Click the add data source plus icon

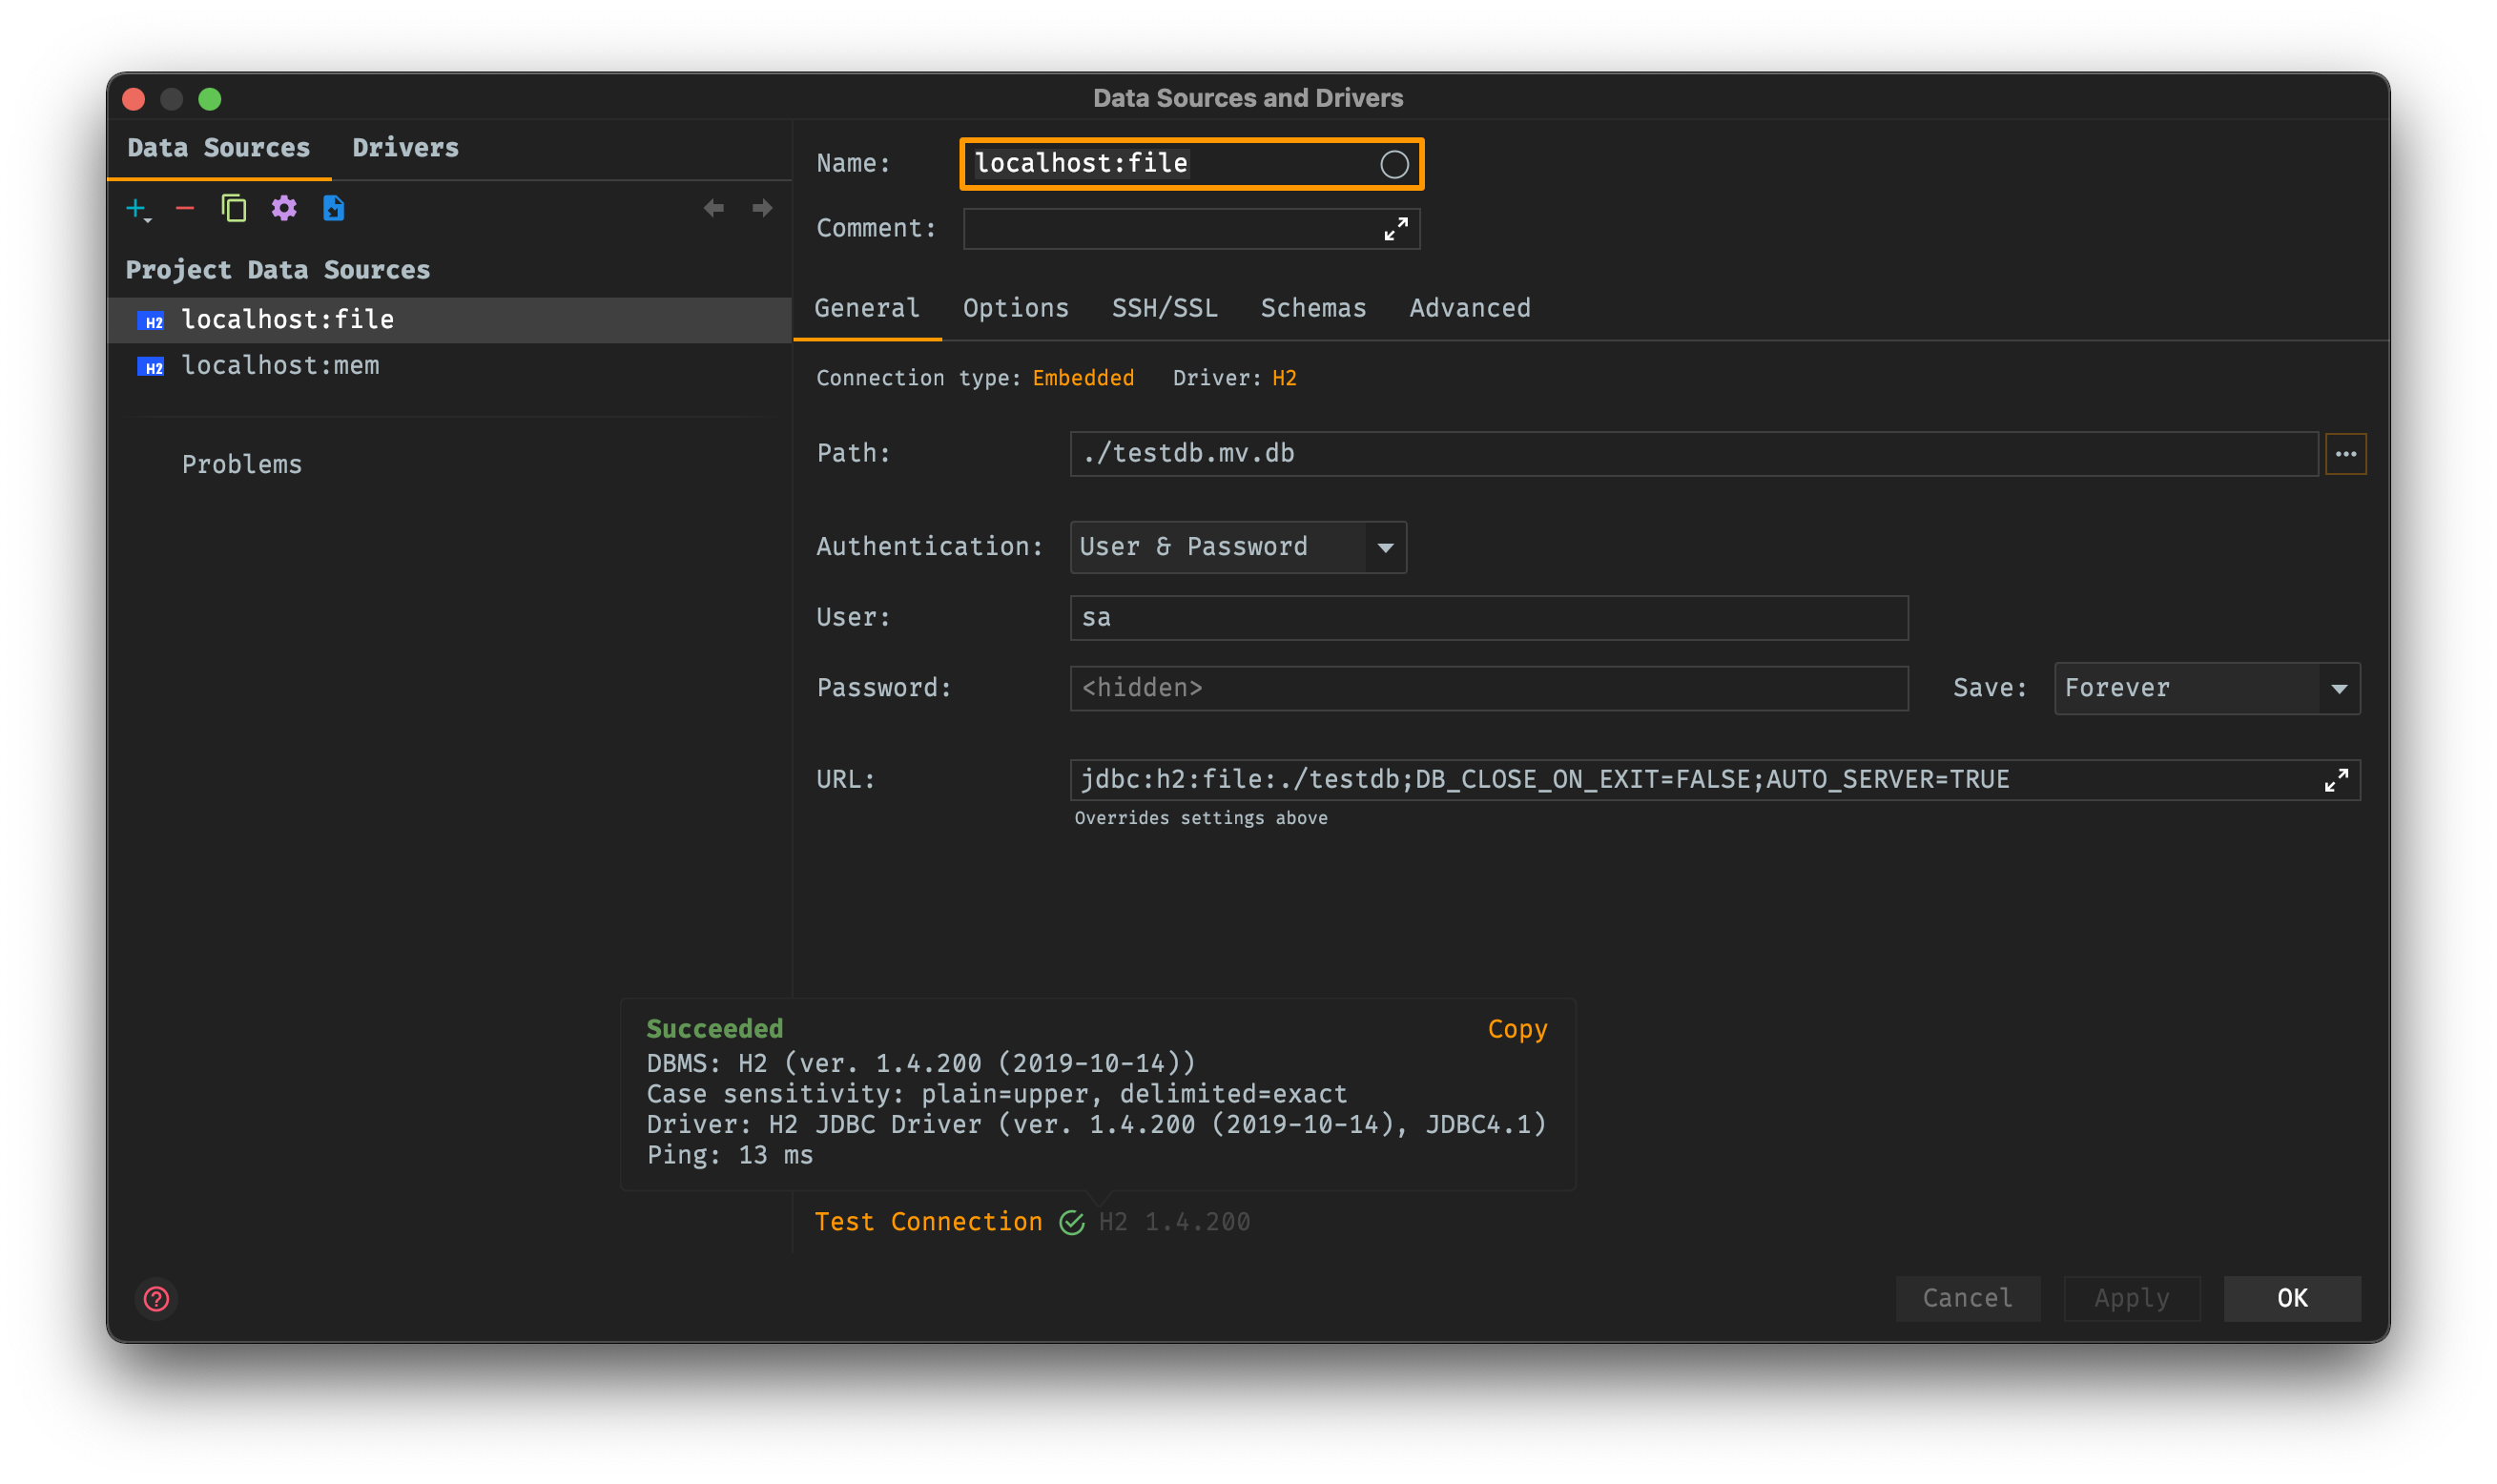click(136, 208)
